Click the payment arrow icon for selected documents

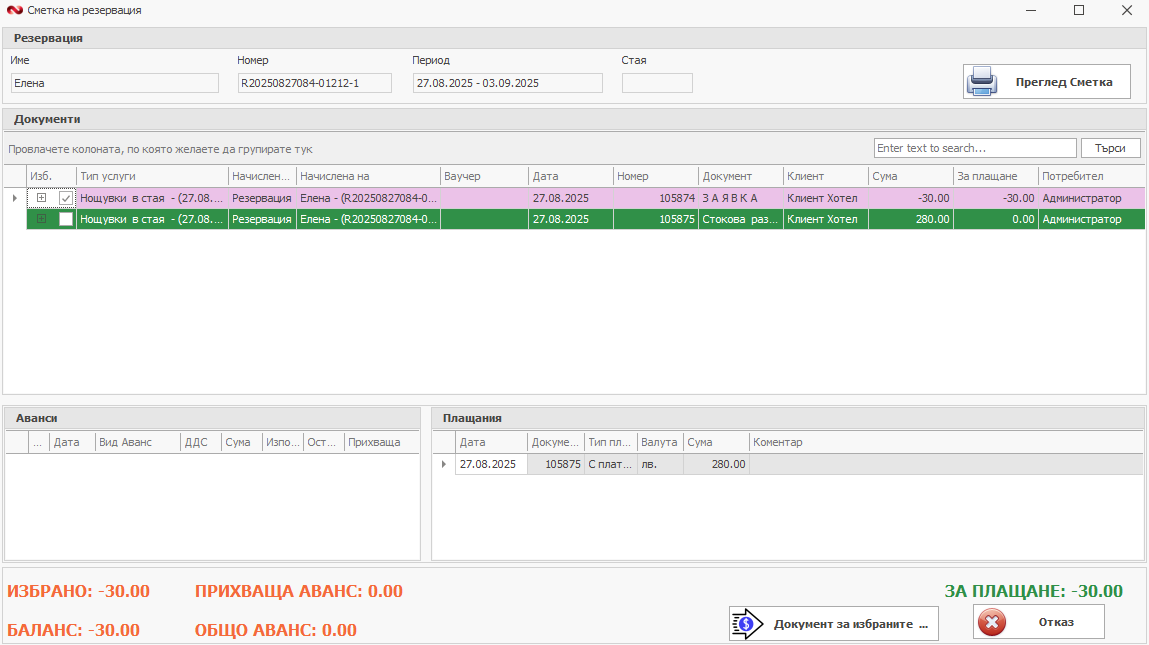tap(747, 623)
